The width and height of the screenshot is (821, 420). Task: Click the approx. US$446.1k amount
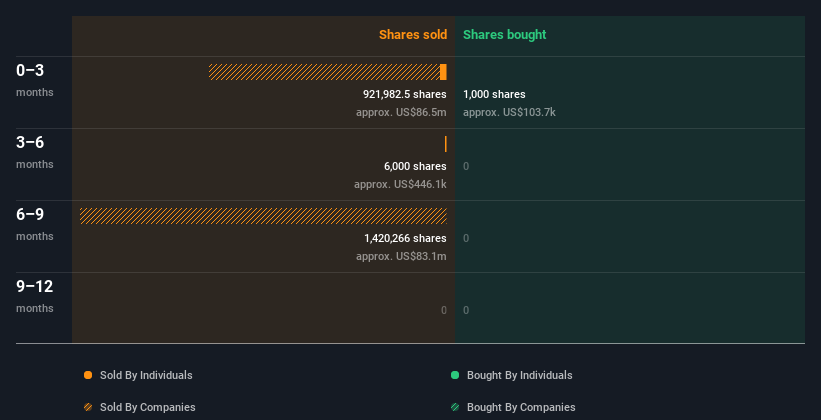tap(400, 184)
